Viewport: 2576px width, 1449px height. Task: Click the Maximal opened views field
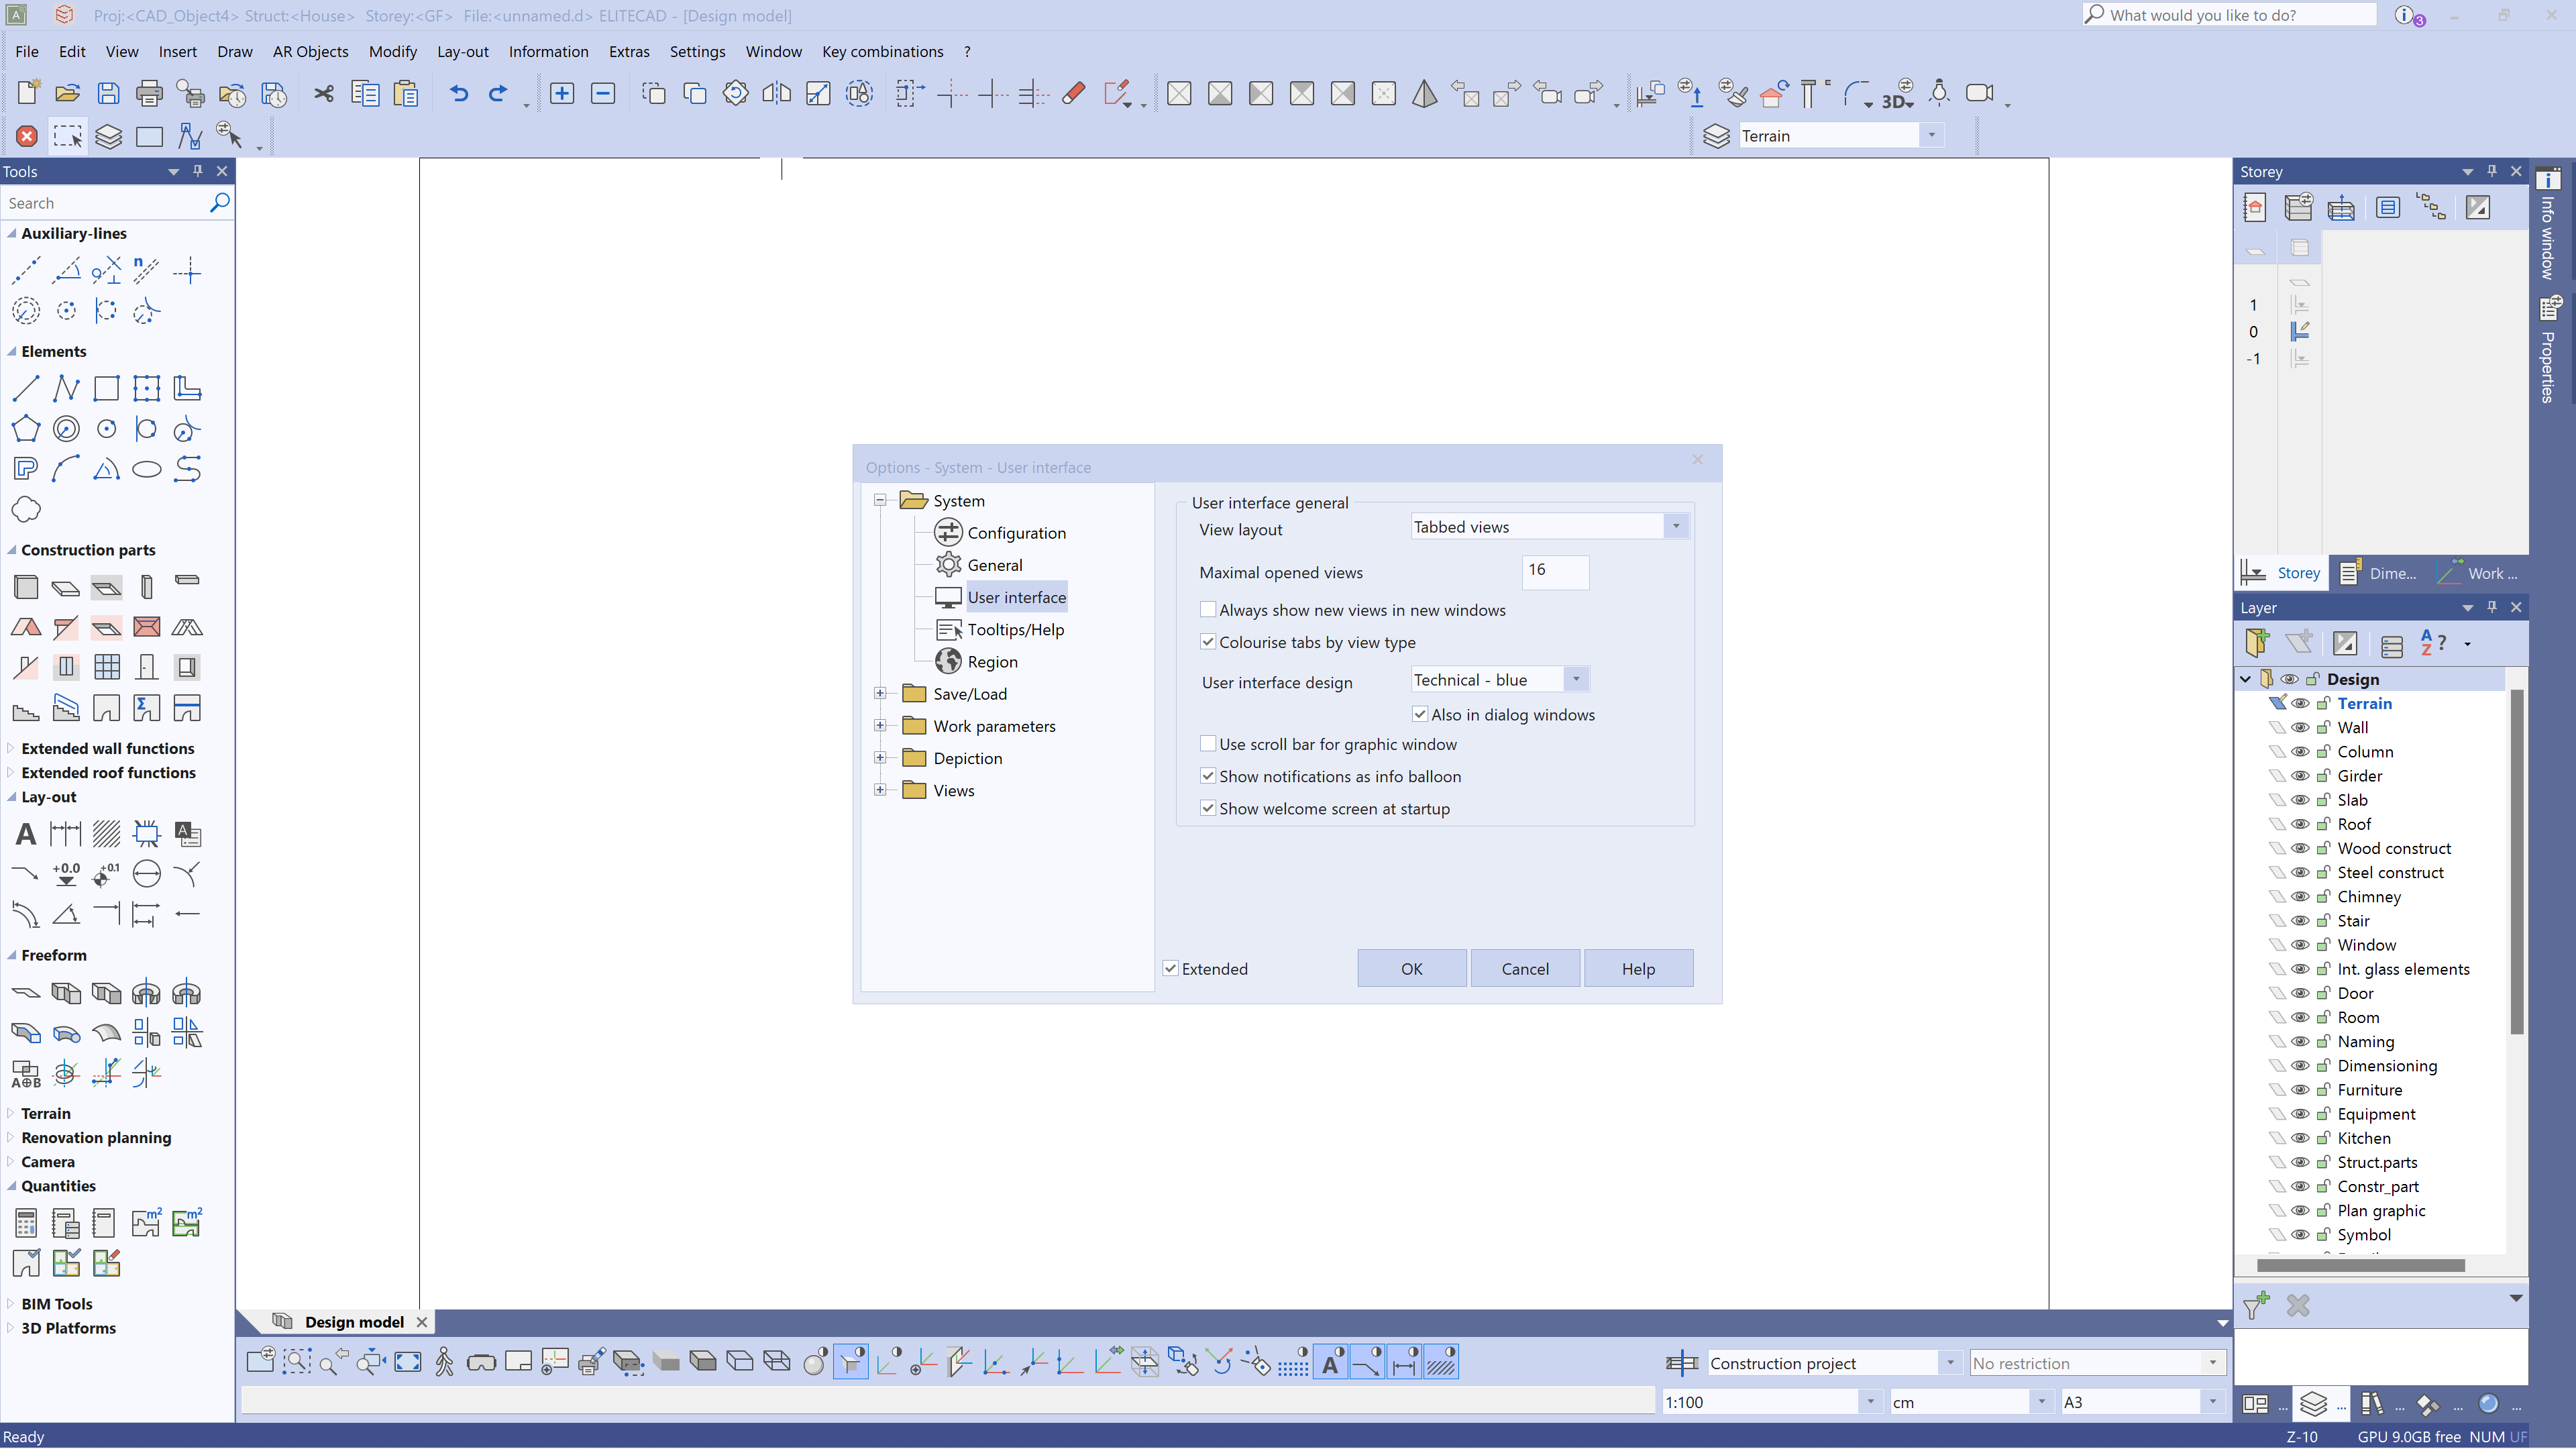(x=1554, y=572)
